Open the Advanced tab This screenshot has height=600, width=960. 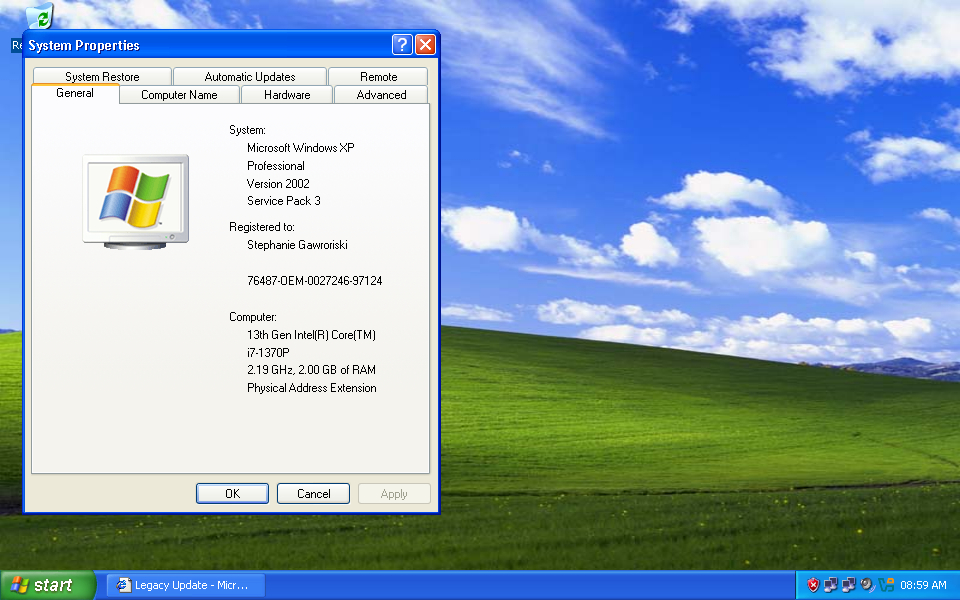pyautogui.click(x=381, y=95)
